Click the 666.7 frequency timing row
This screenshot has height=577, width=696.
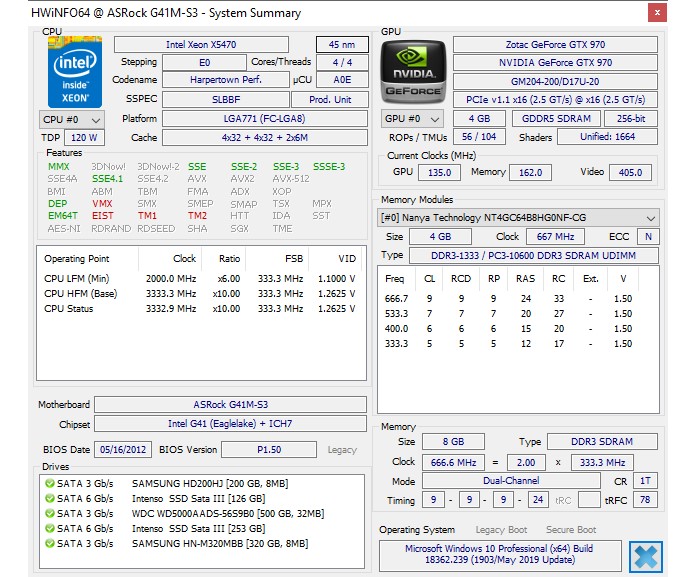click(508, 299)
